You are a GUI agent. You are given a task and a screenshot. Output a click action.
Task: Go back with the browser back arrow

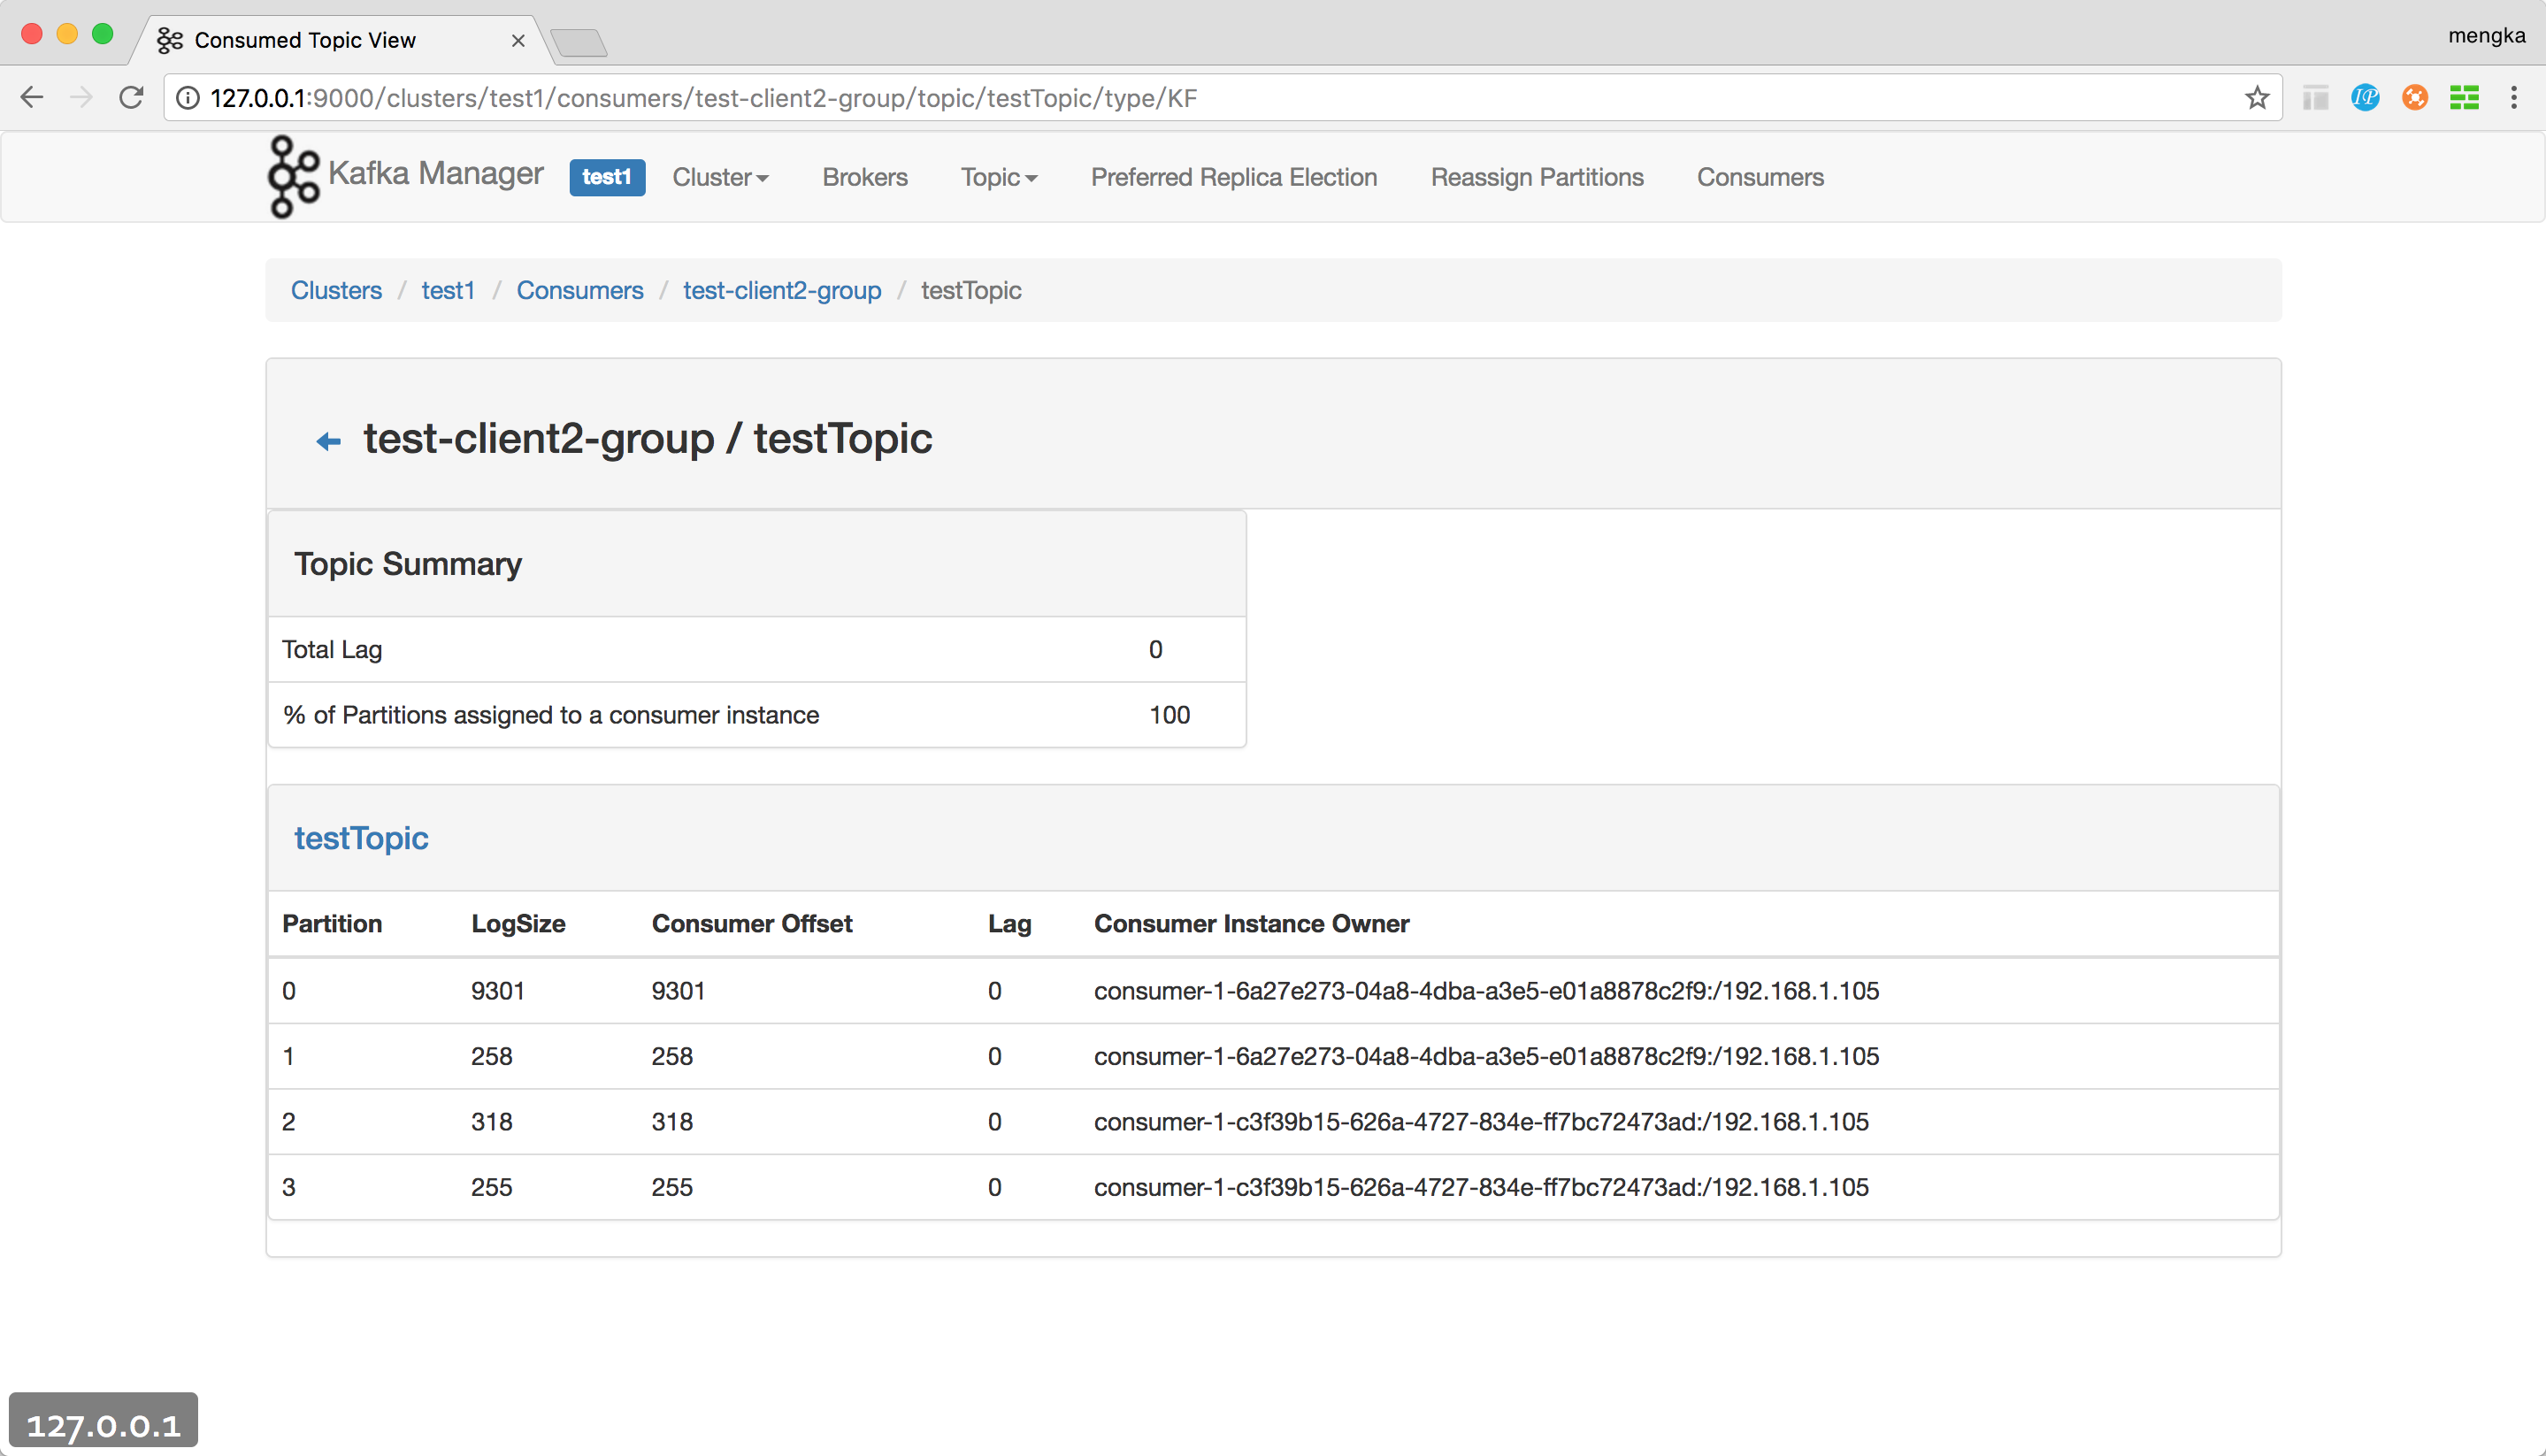(32, 98)
